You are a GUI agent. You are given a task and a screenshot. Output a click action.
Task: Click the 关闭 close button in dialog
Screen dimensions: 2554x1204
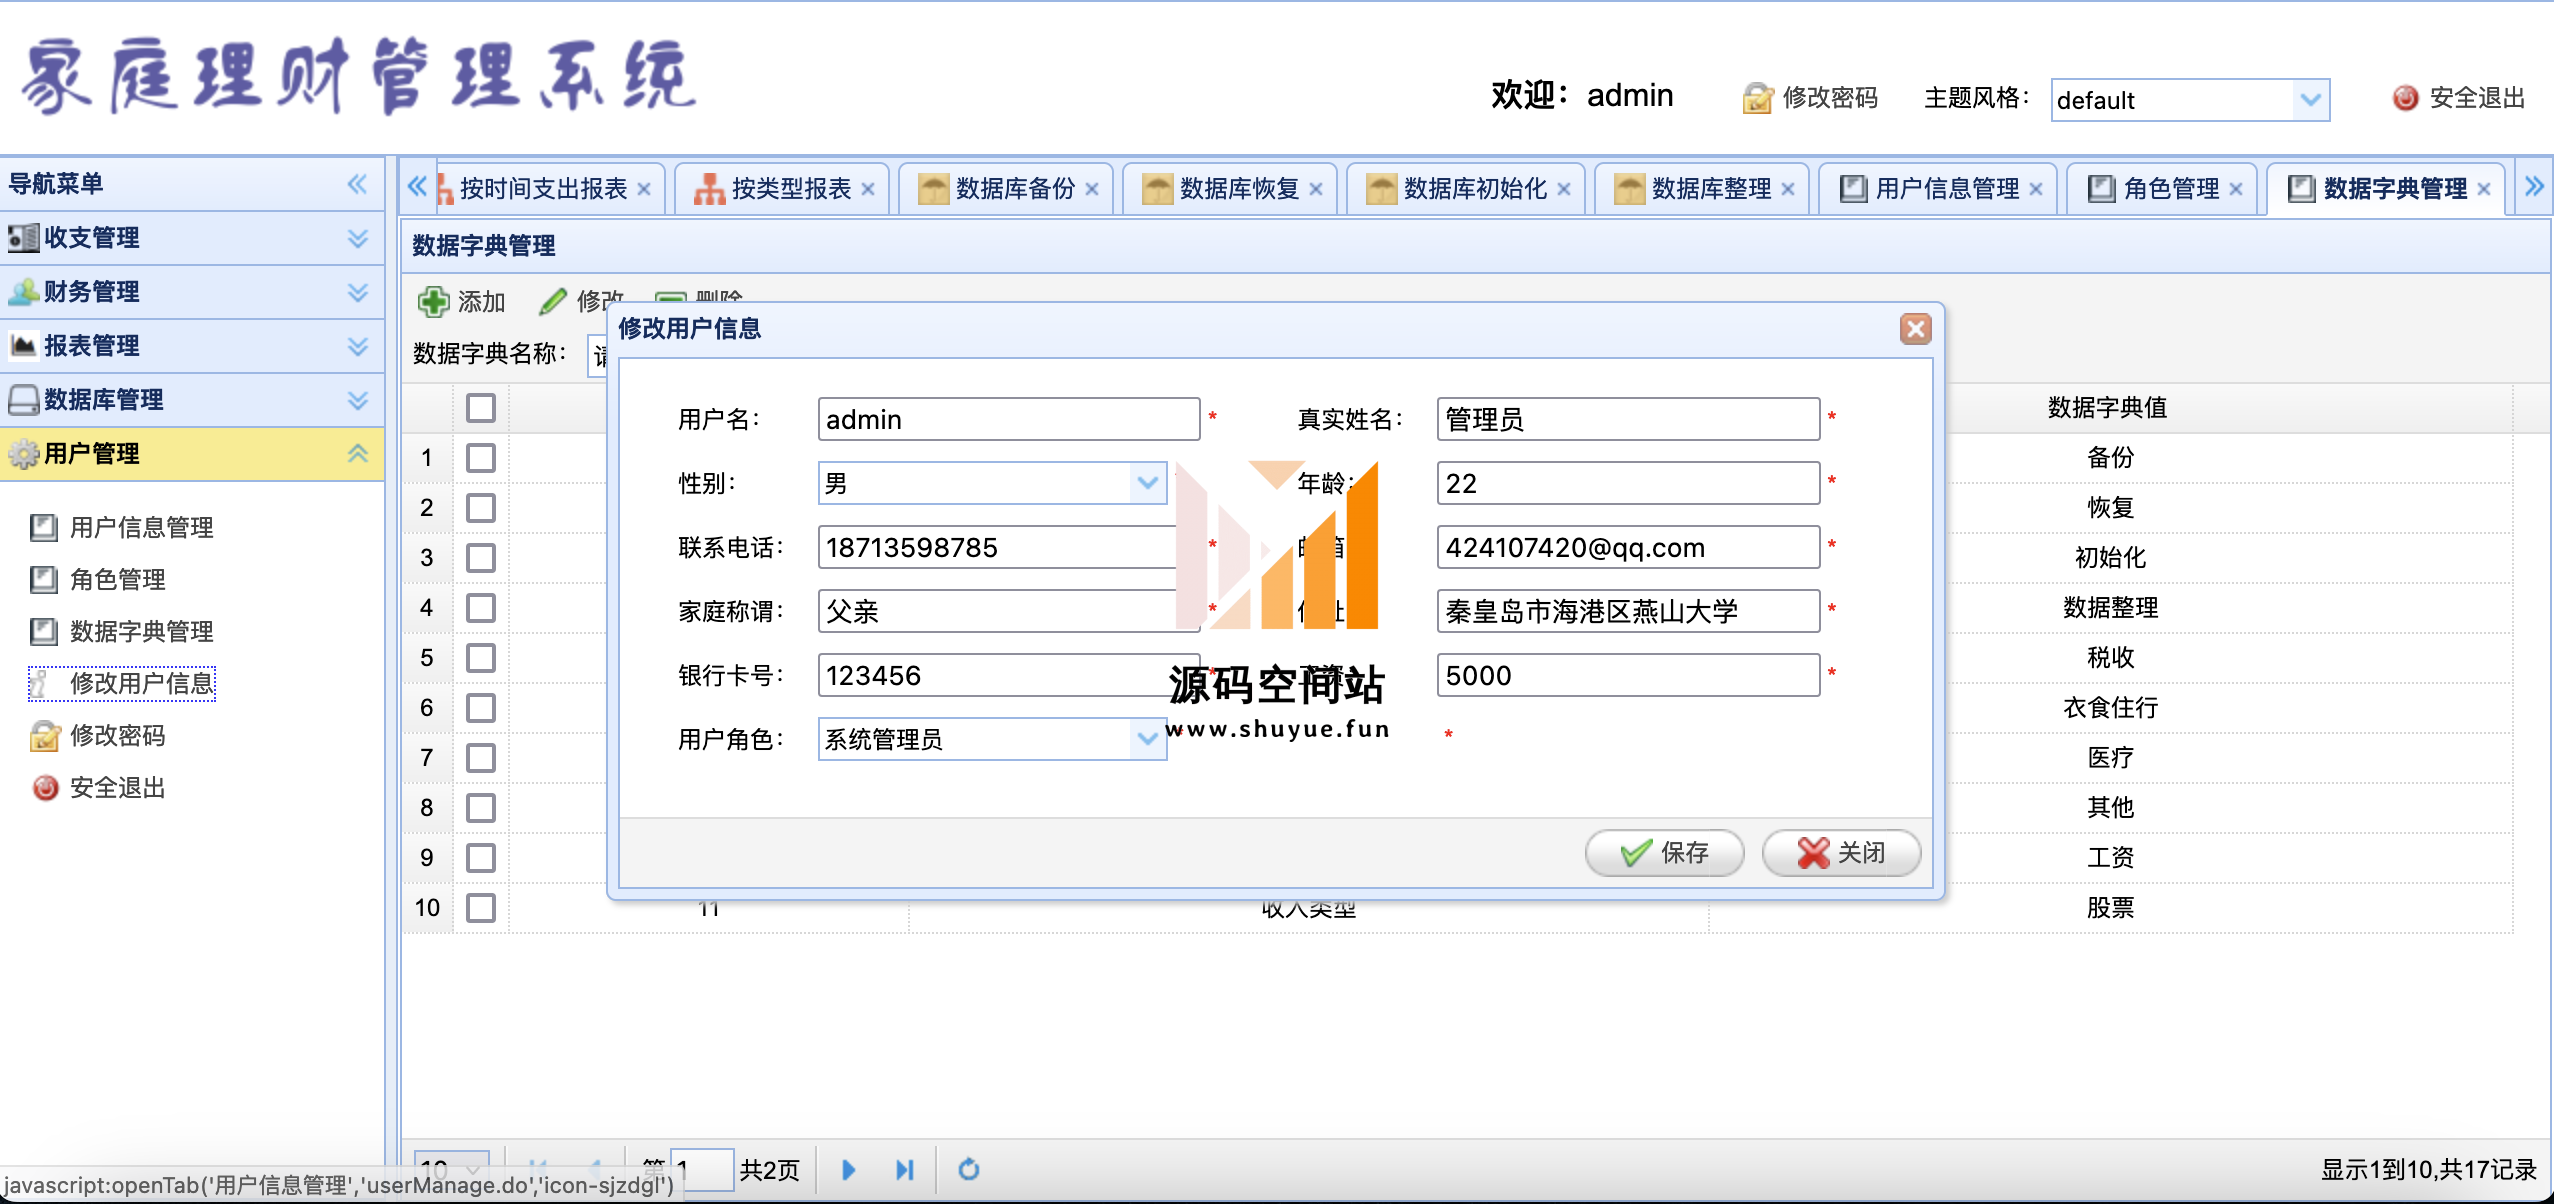[x=1840, y=852]
